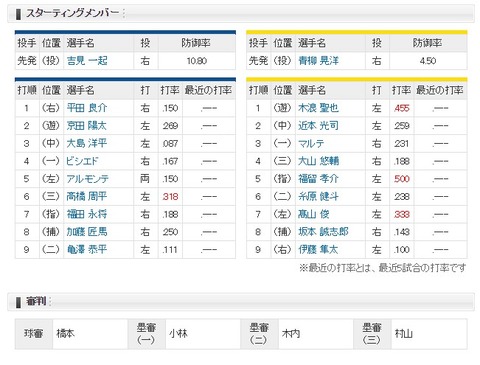Open 平田 良介 player page
The width and height of the screenshot is (480, 365).
(x=87, y=108)
